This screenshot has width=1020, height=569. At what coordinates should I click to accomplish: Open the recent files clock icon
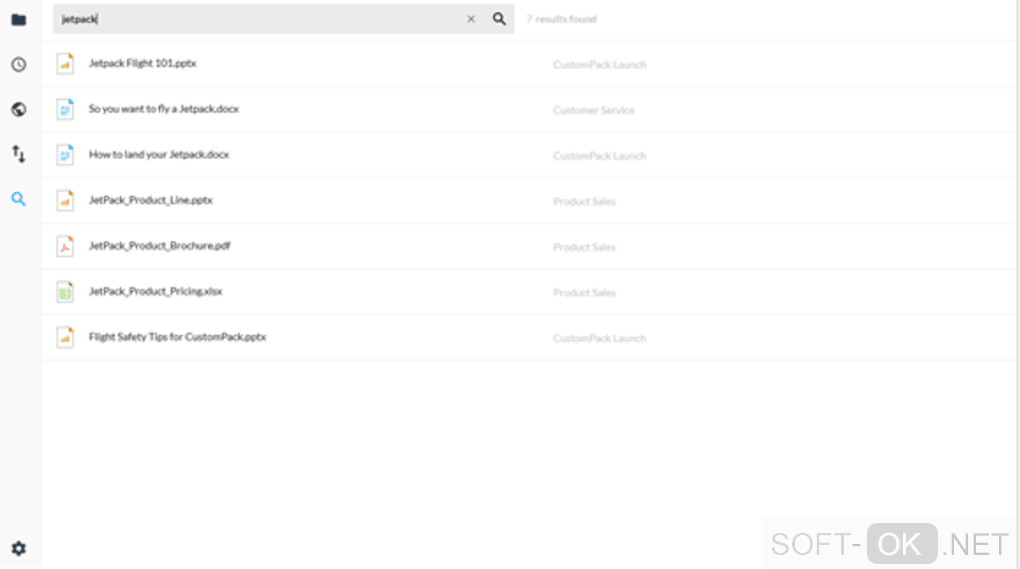(x=18, y=64)
